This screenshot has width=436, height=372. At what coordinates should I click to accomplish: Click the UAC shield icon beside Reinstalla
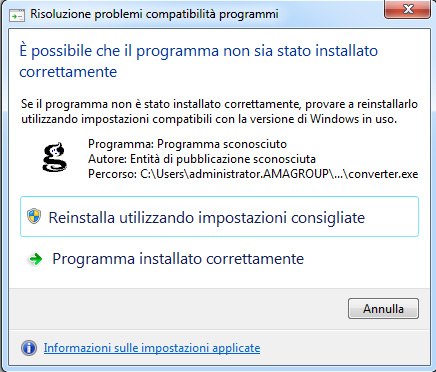[x=34, y=216]
